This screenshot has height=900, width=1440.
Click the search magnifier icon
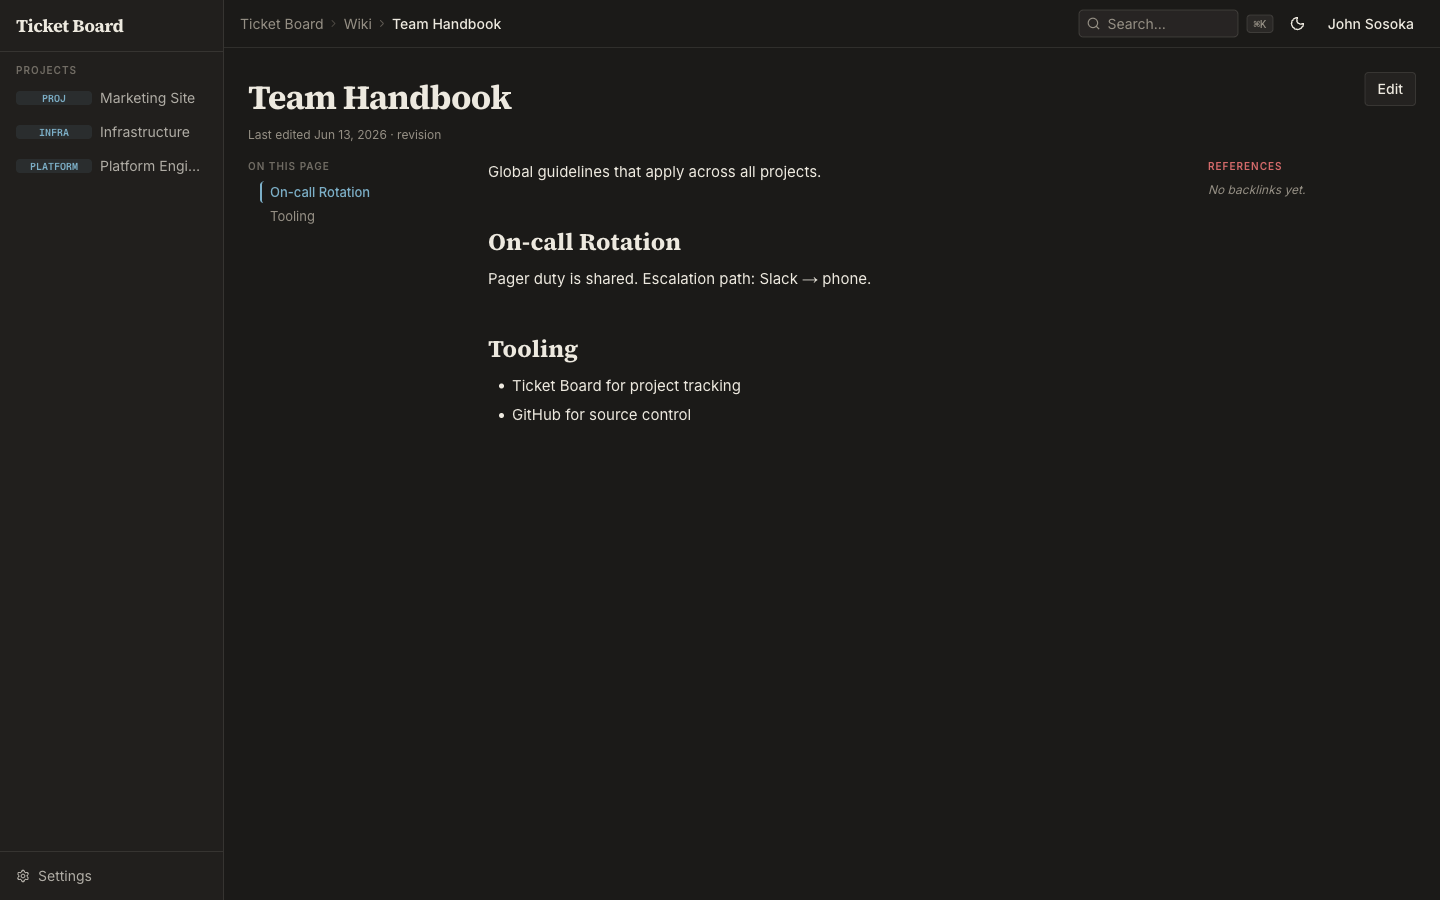coord(1093,24)
